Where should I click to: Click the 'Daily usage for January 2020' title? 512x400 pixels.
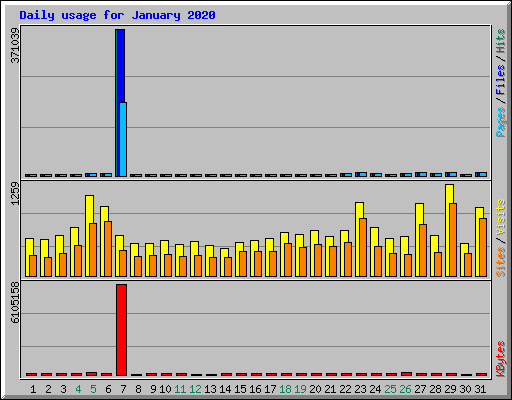coord(117,15)
